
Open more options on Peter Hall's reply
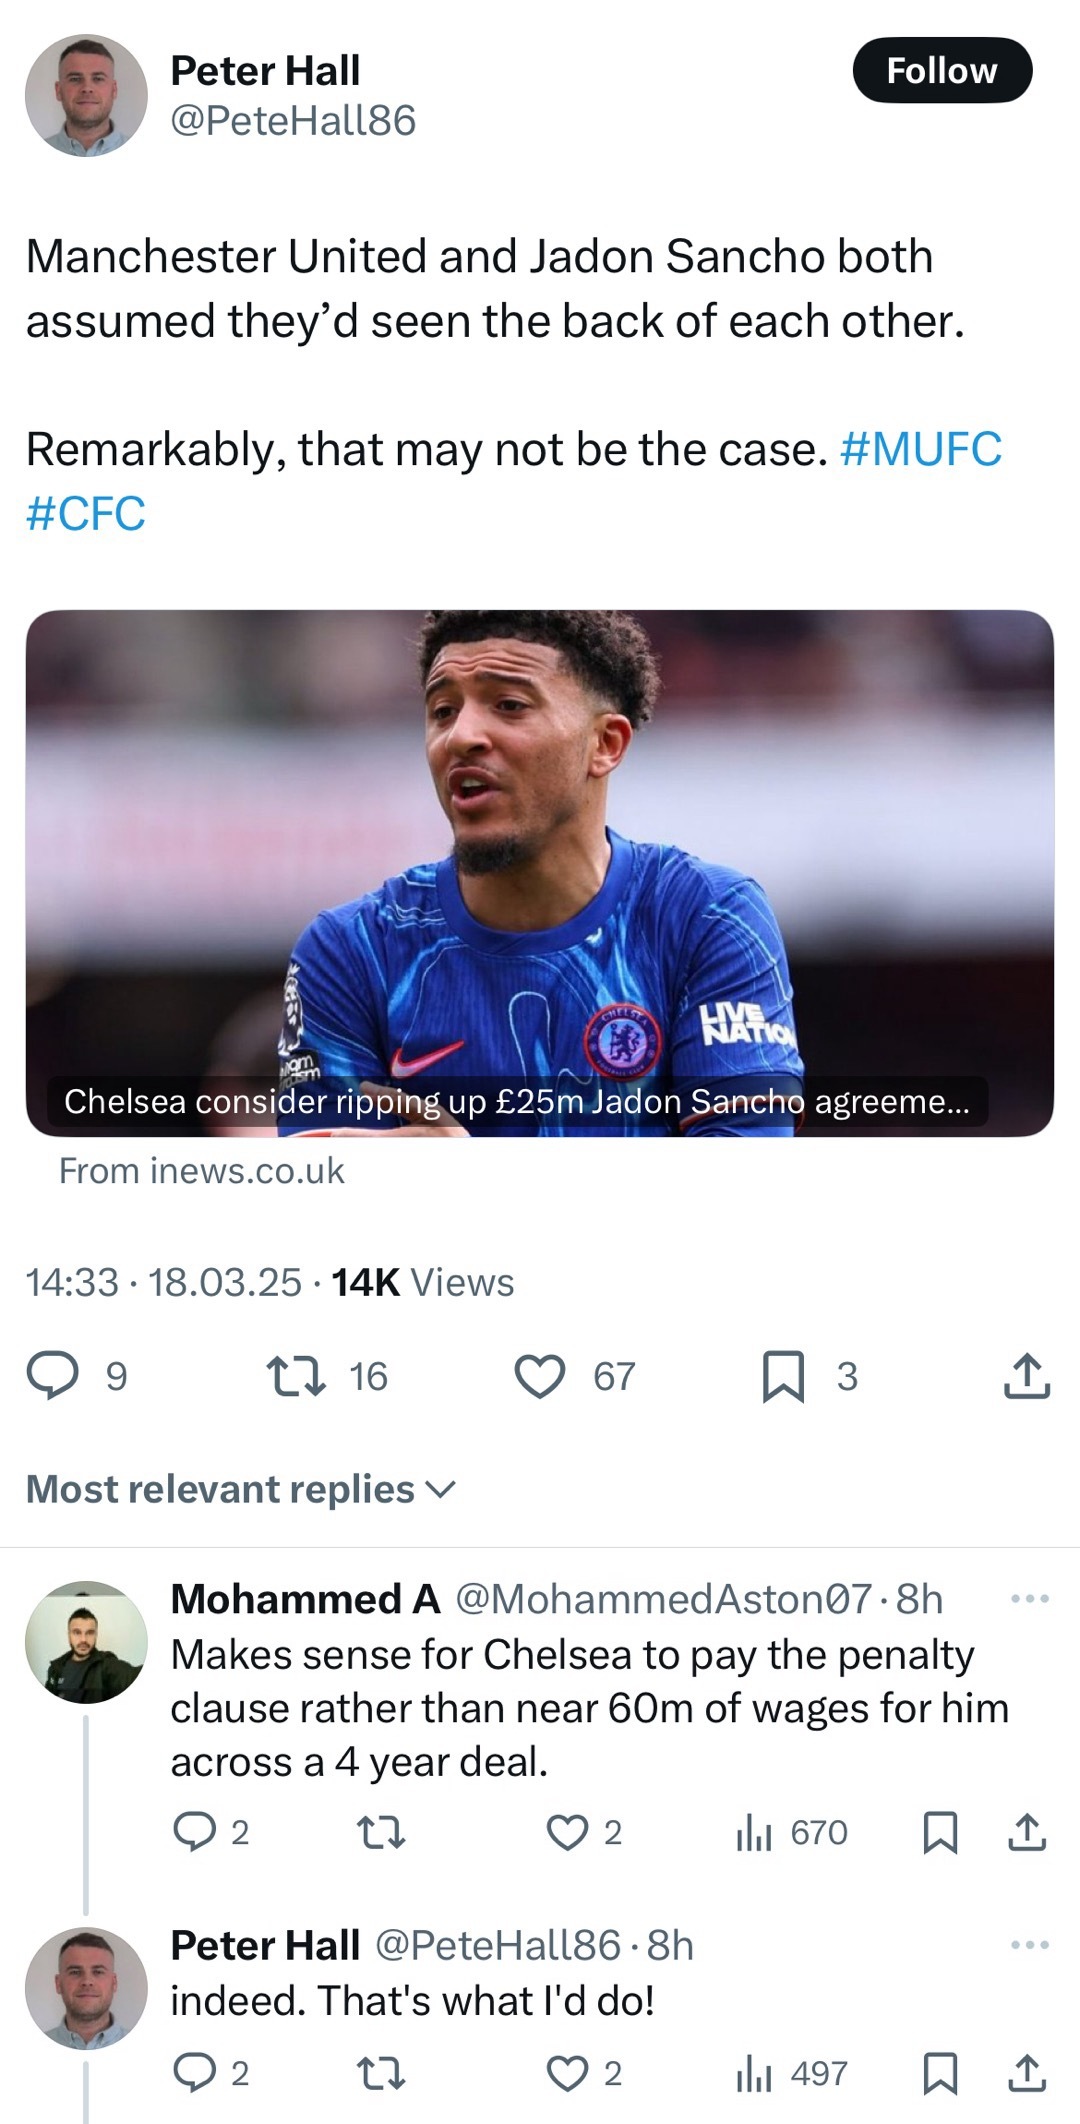point(1029,1945)
